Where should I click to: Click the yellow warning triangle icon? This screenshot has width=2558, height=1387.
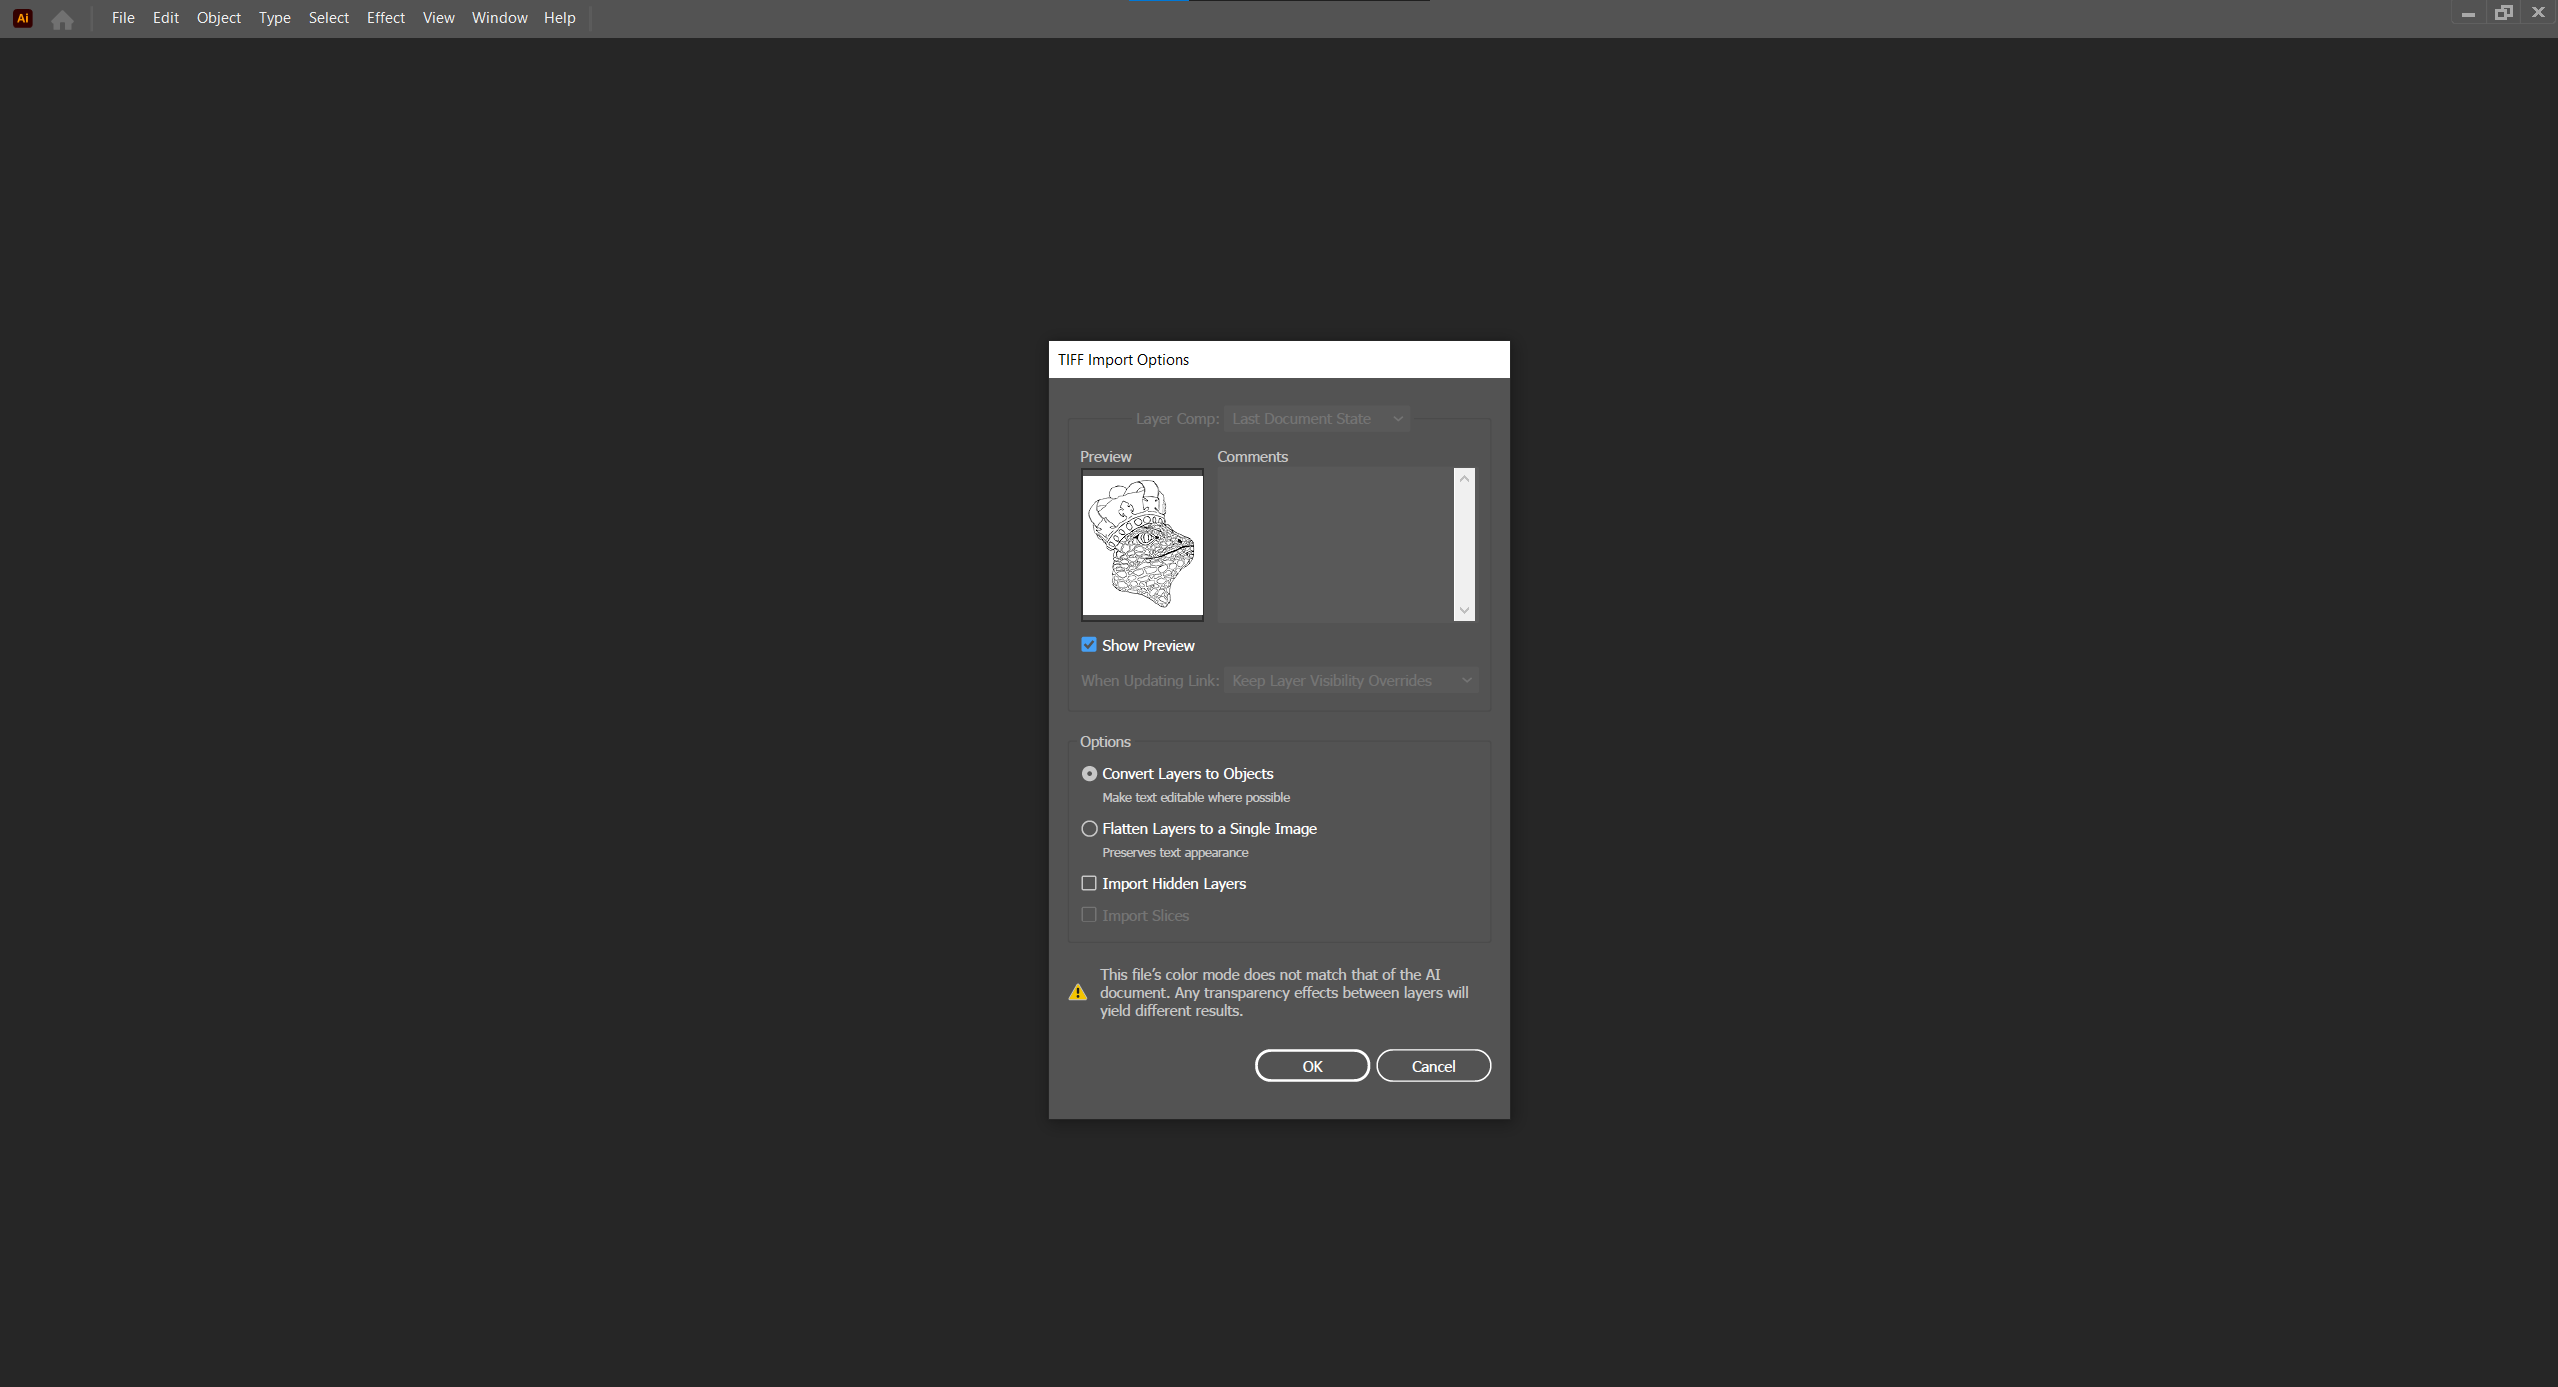point(1077,992)
